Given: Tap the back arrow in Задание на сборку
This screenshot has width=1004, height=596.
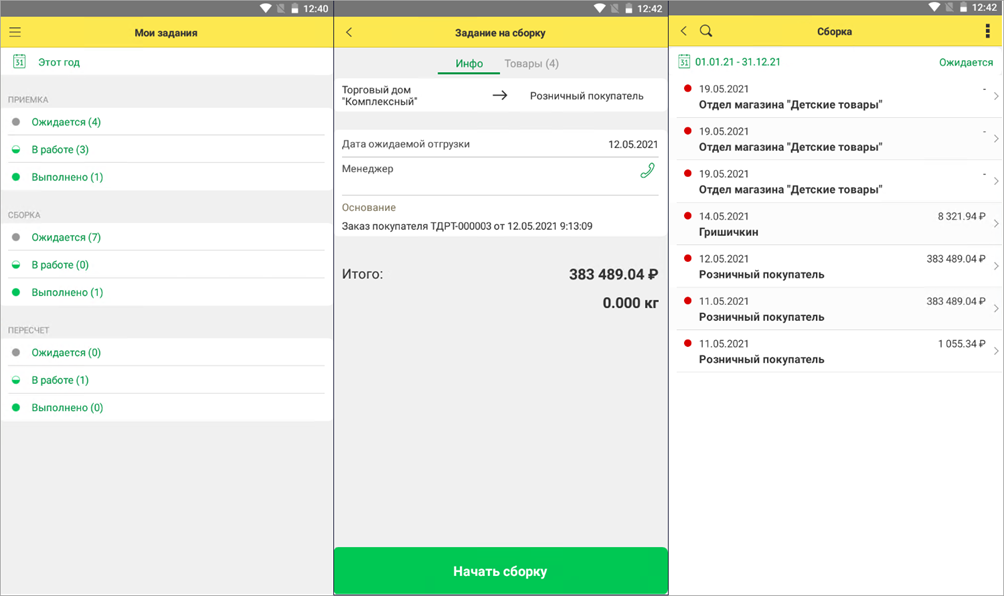Looking at the screenshot, I should (x=349, y=33).
